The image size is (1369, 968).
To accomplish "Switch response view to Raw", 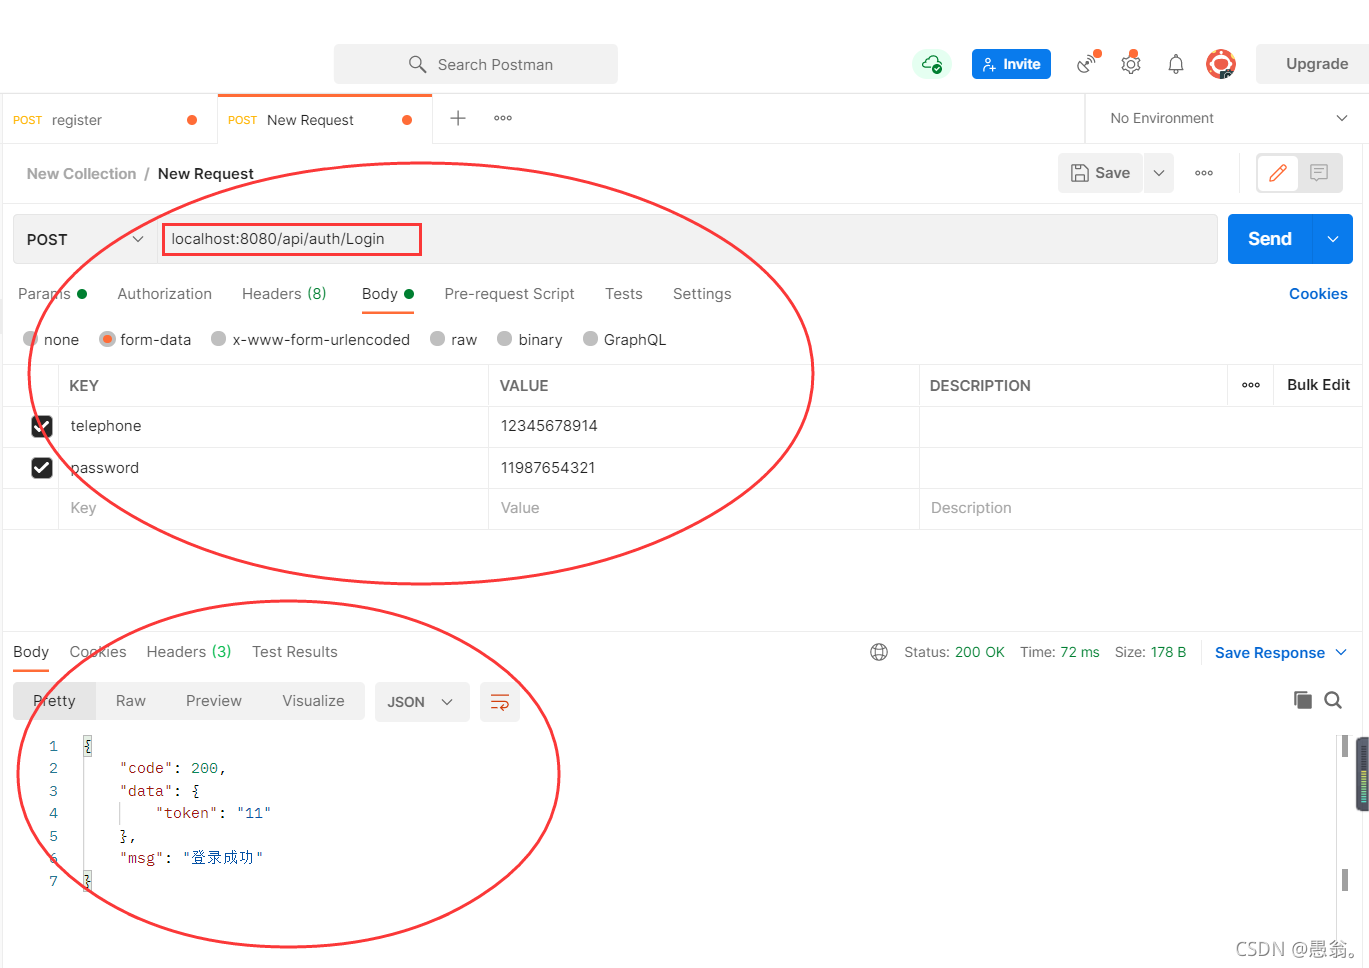I will [x=131, y=701].
